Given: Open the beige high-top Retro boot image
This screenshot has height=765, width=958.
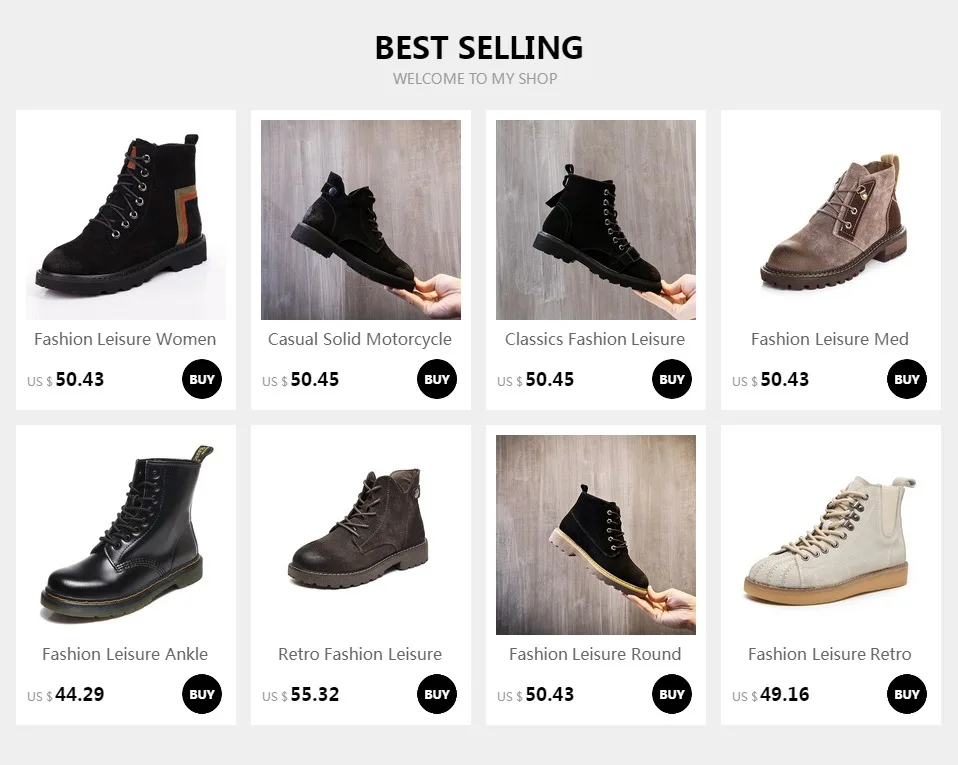Looking at the screenshot, I should click(x=831, y=535).
